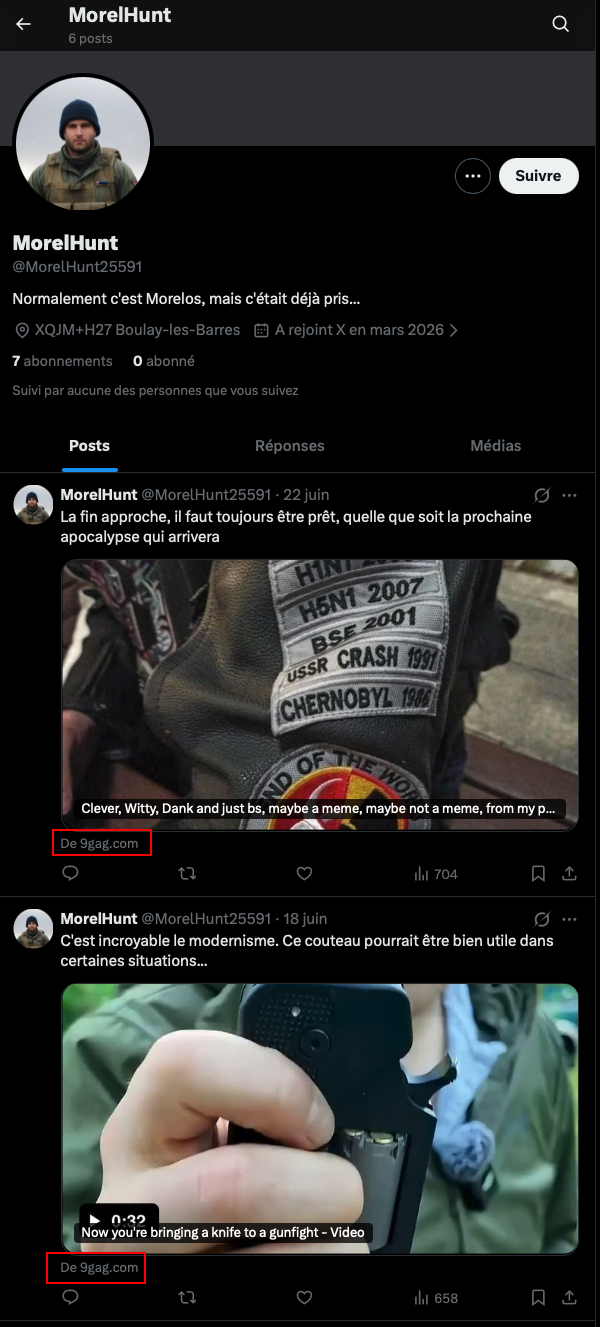
Task: Like the 18 juin knife post
Action: [305, 1297]
